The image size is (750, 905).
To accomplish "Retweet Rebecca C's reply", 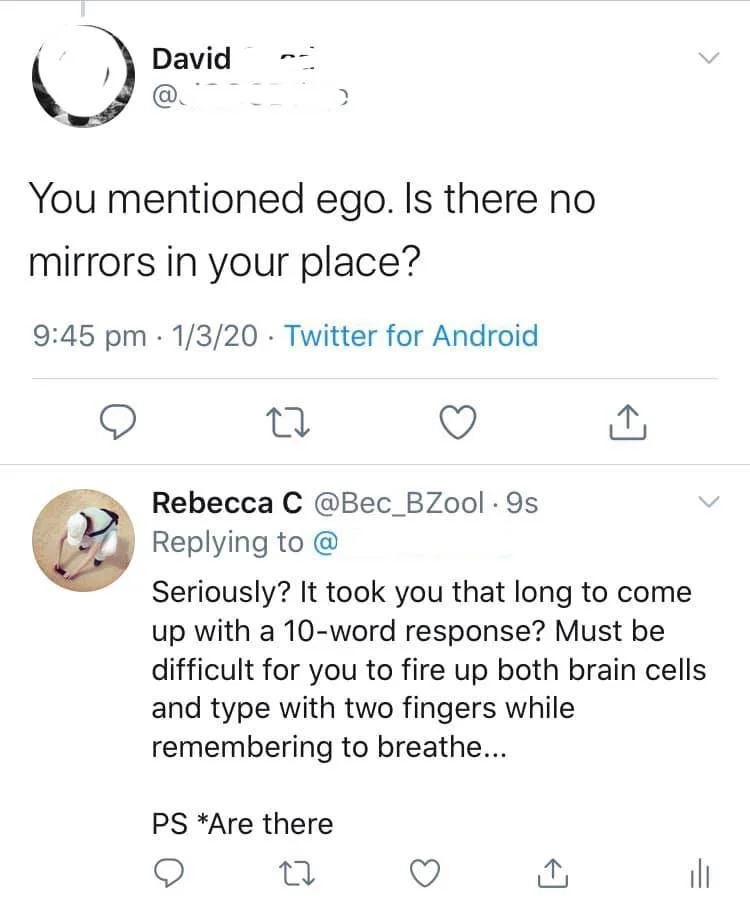I will click(x=297, y=873).
